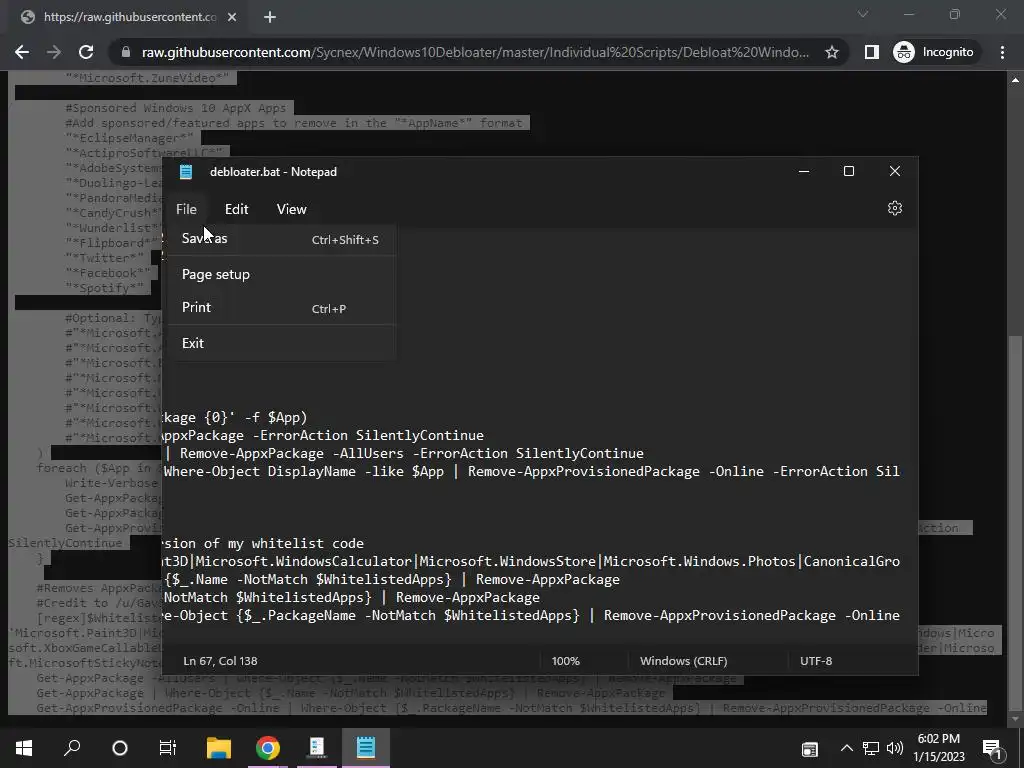Bookmark this page with star icon

coord(831,52)
